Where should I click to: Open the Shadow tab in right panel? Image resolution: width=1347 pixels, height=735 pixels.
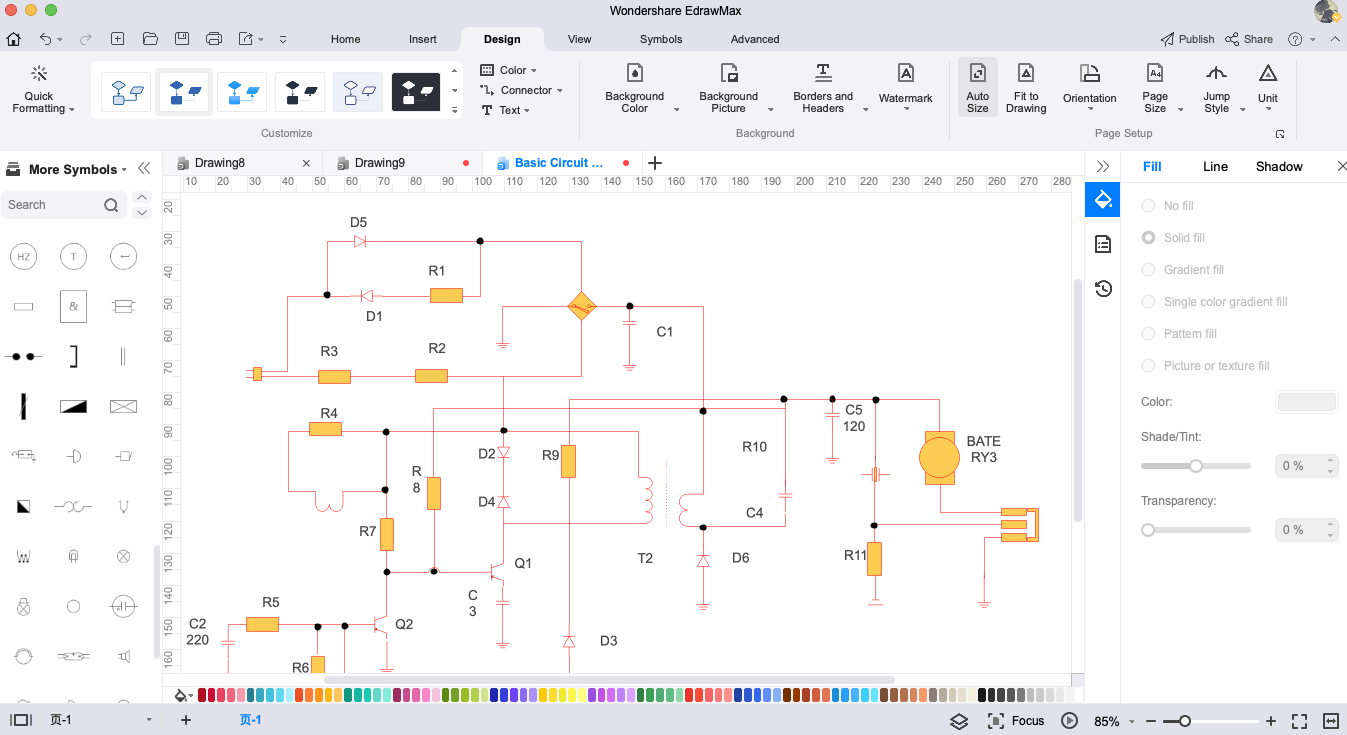point(1279,167)
